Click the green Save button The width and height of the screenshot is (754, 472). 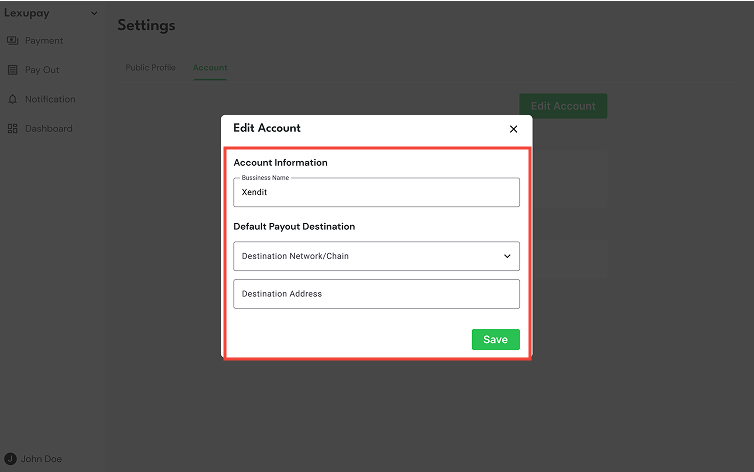[x=496, y=339]
